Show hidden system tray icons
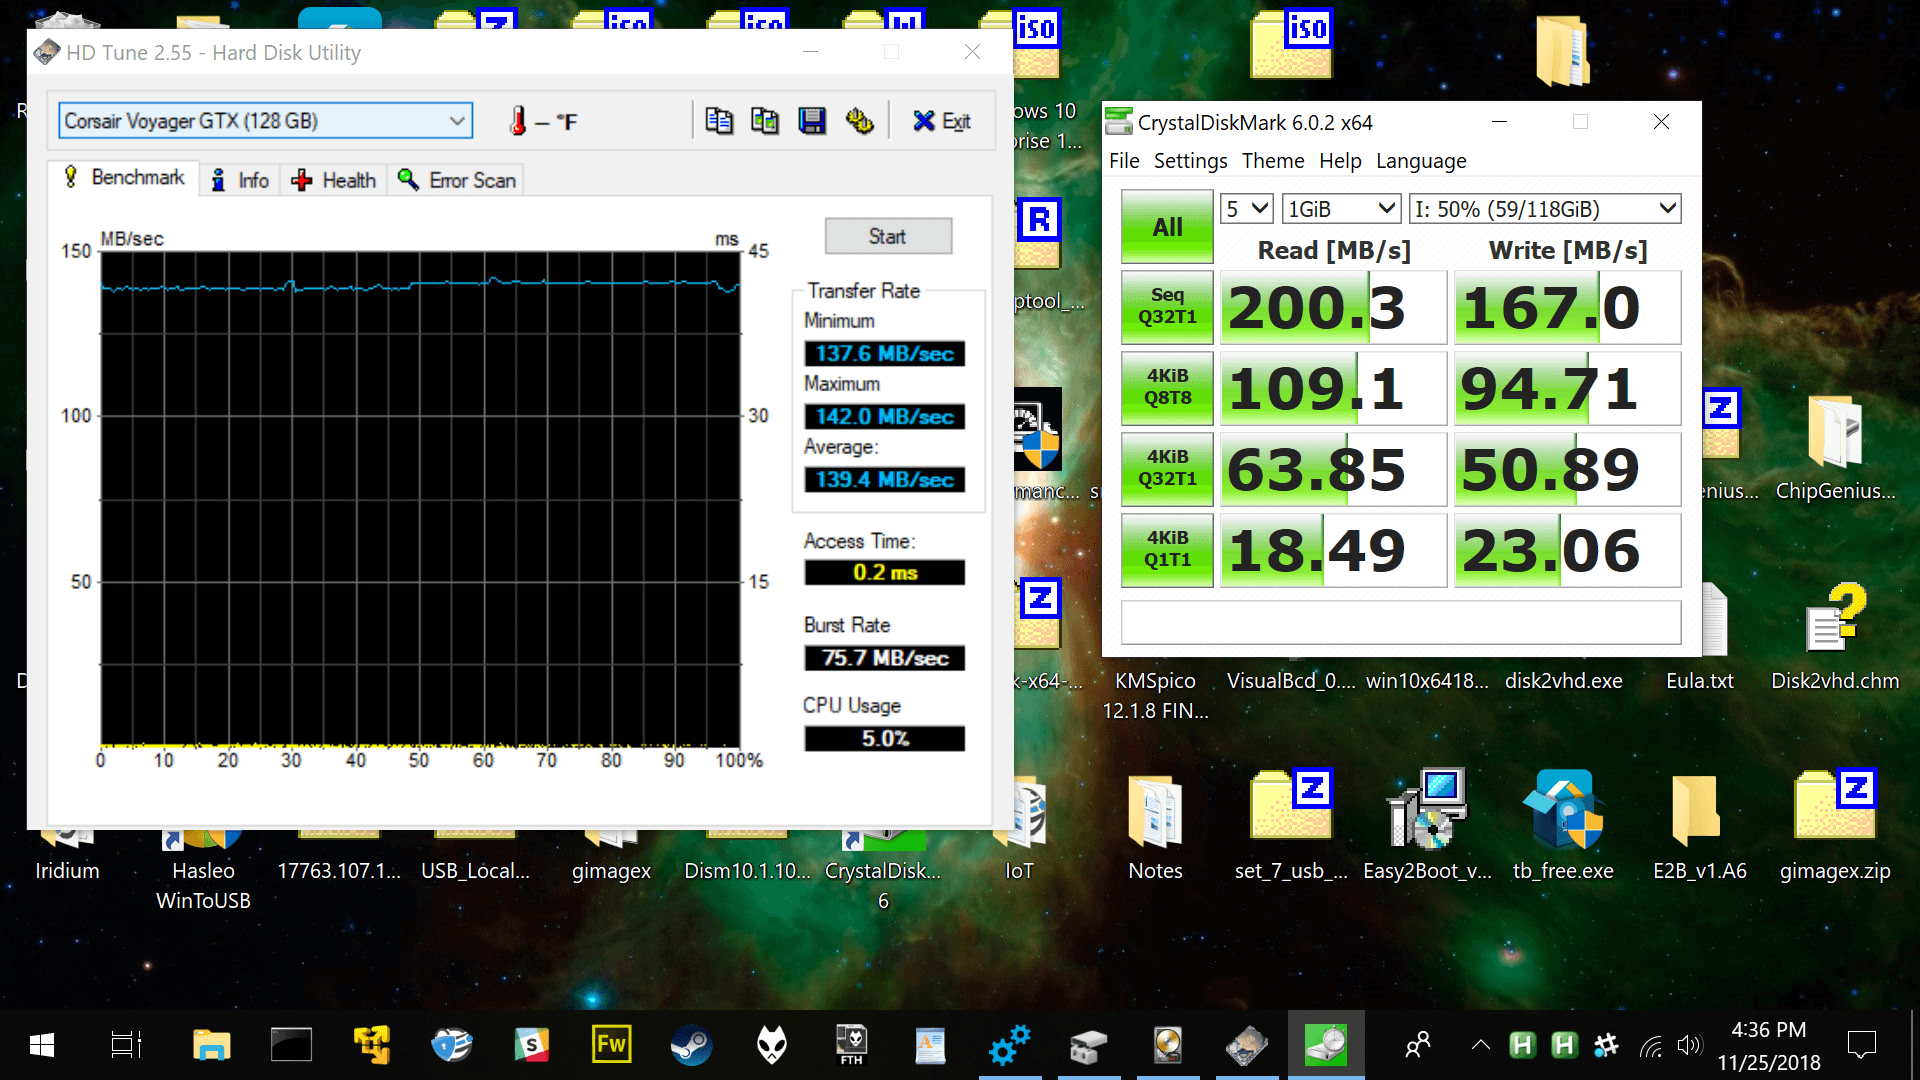Screen dimensions: 1920x1080 (1480, 1046)
